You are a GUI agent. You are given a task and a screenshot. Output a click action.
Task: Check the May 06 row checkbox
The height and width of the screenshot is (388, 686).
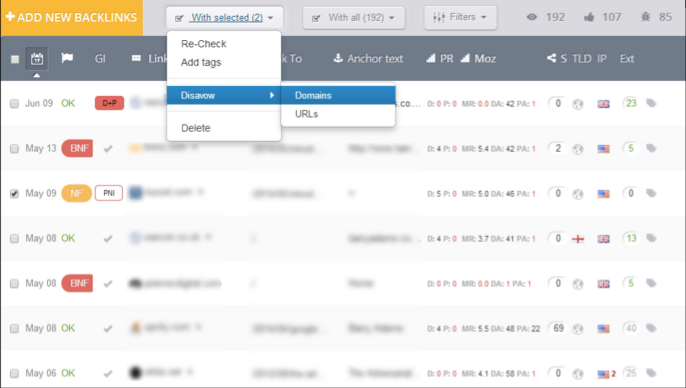point(14,373)
